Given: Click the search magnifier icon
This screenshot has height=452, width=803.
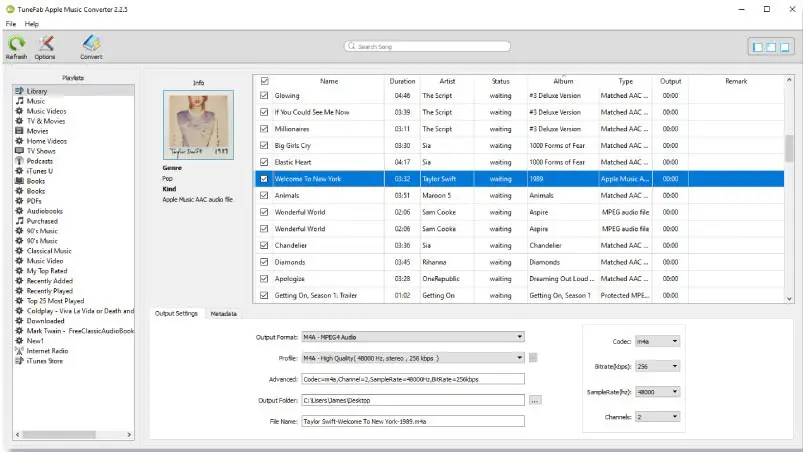Looking at the screenshot, I should click(x=351, y=46).
